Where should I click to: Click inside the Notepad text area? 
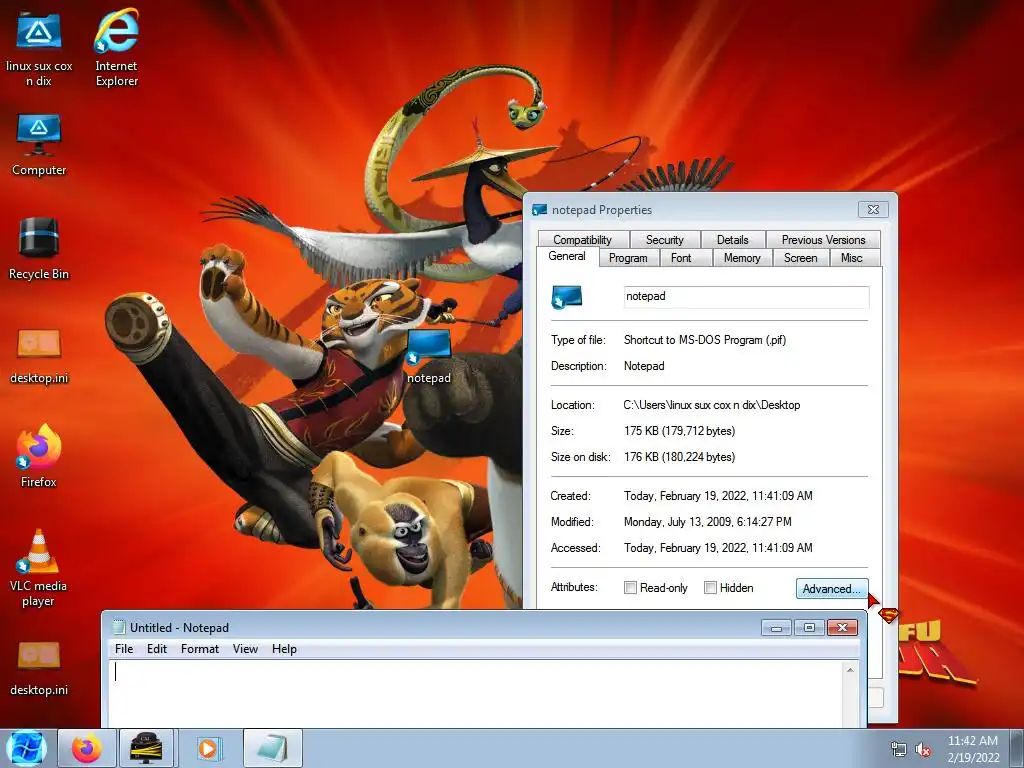point(475,694)
